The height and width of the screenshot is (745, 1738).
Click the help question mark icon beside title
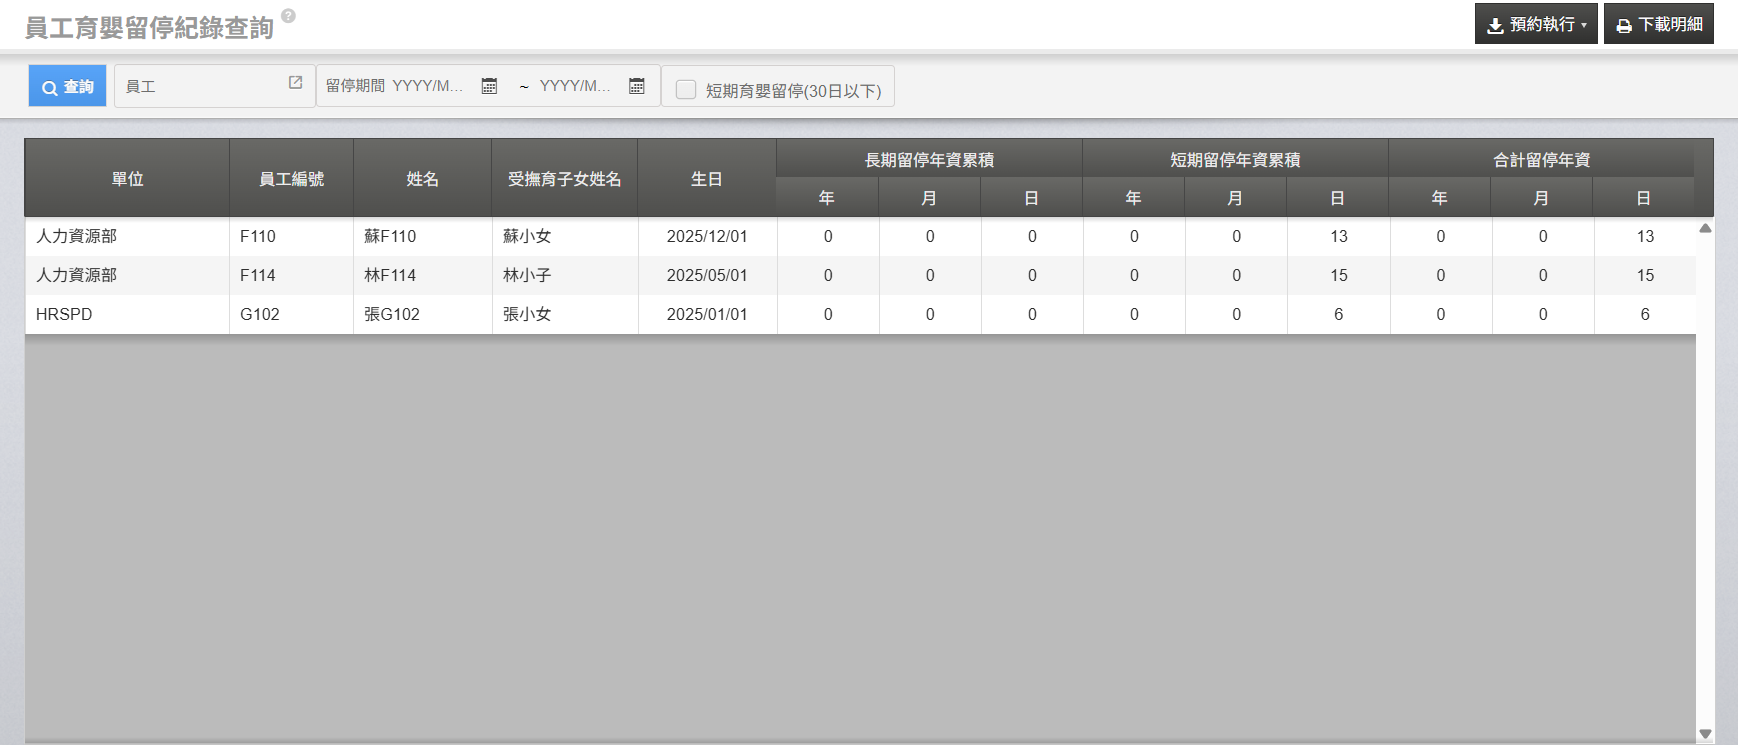[288, 16]
